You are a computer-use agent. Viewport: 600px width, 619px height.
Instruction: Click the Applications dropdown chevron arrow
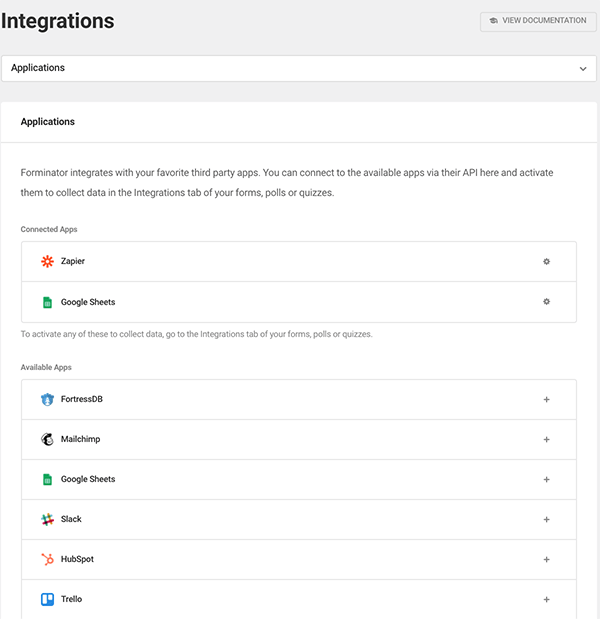[583, 69]
